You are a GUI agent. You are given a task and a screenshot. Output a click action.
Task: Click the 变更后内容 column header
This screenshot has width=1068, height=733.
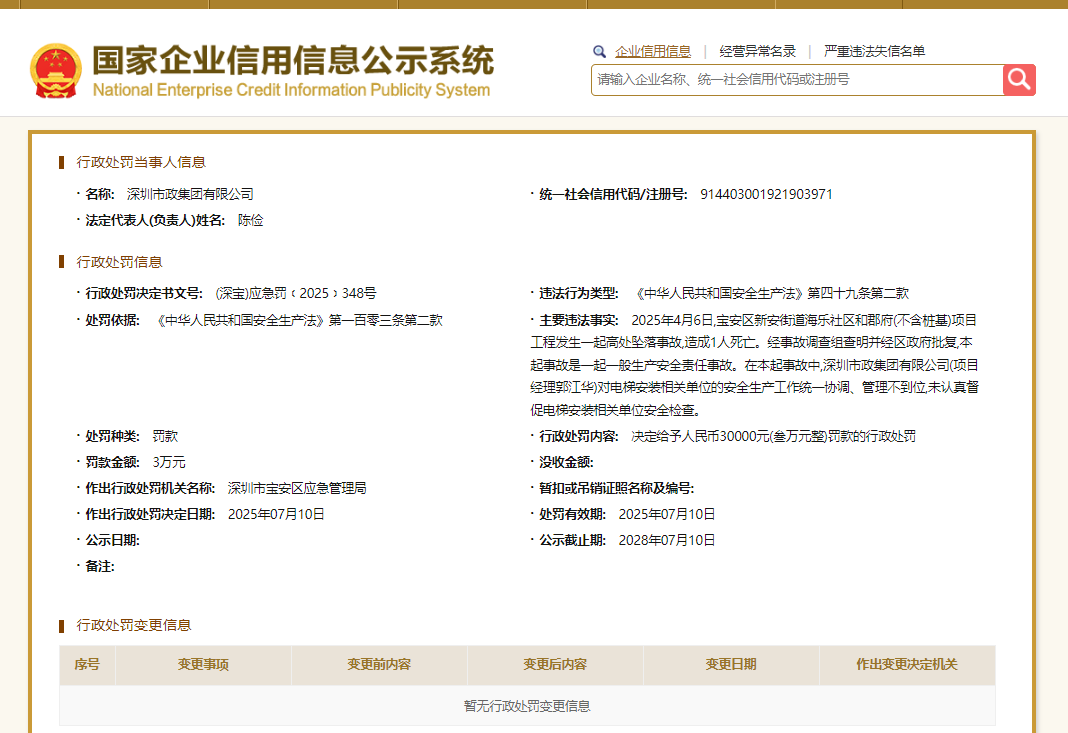click(x=555, y=664)
